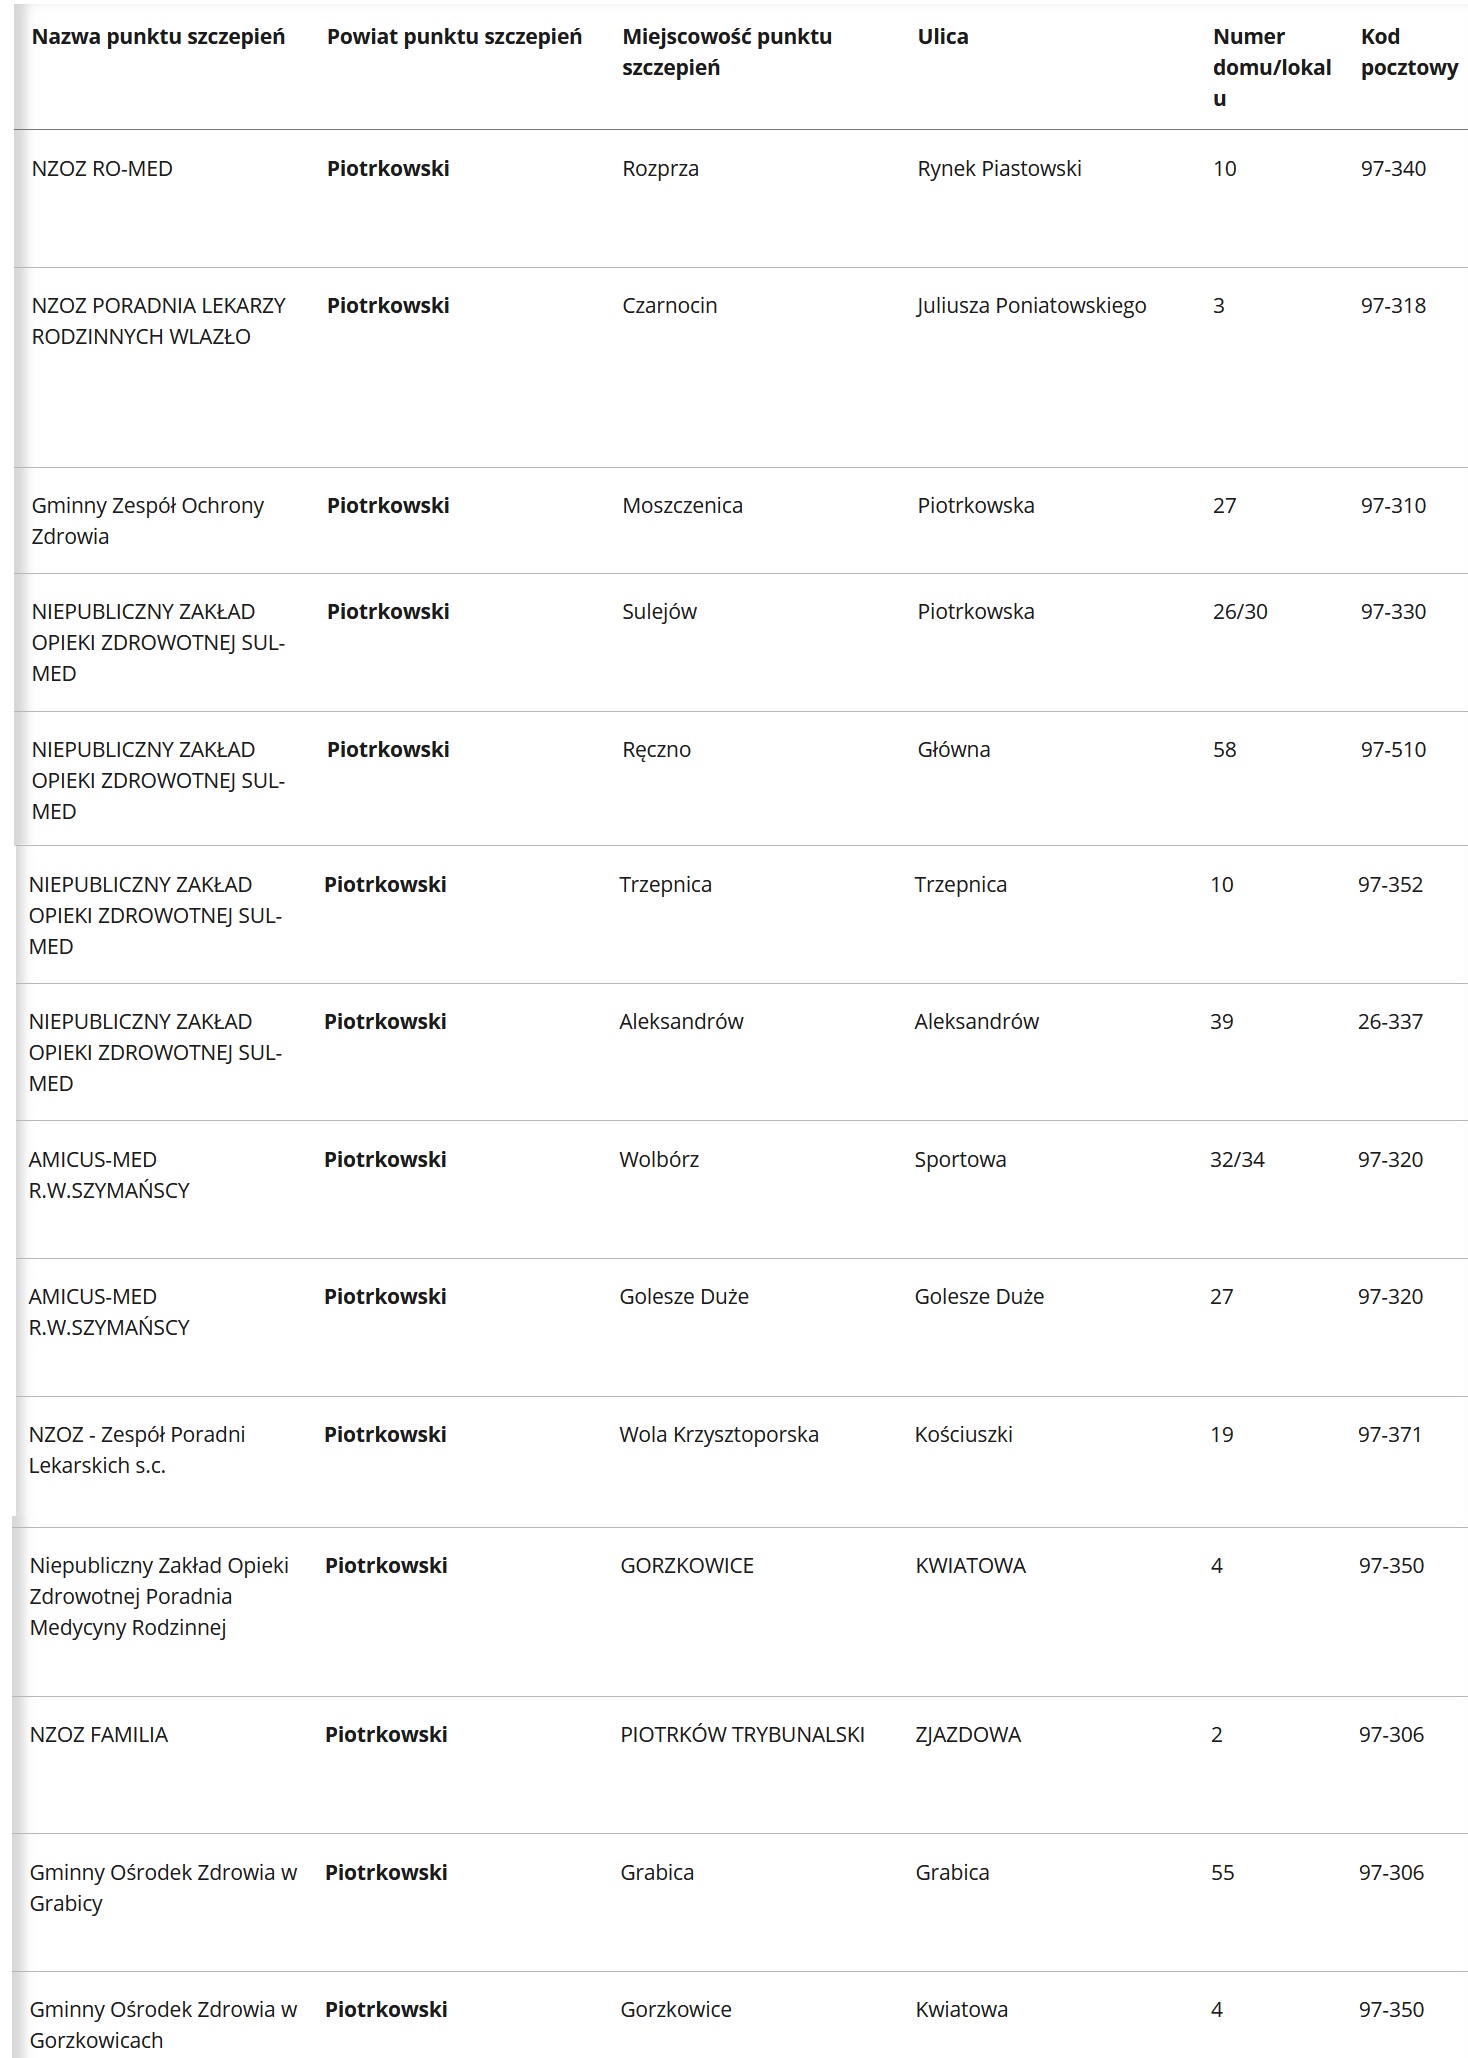Click Gminny Ośrodek Zdrowia w Grabicy
The height and width of the screenshot is (2058, 1468).
pyautogui.click(x=163, y=1888)
